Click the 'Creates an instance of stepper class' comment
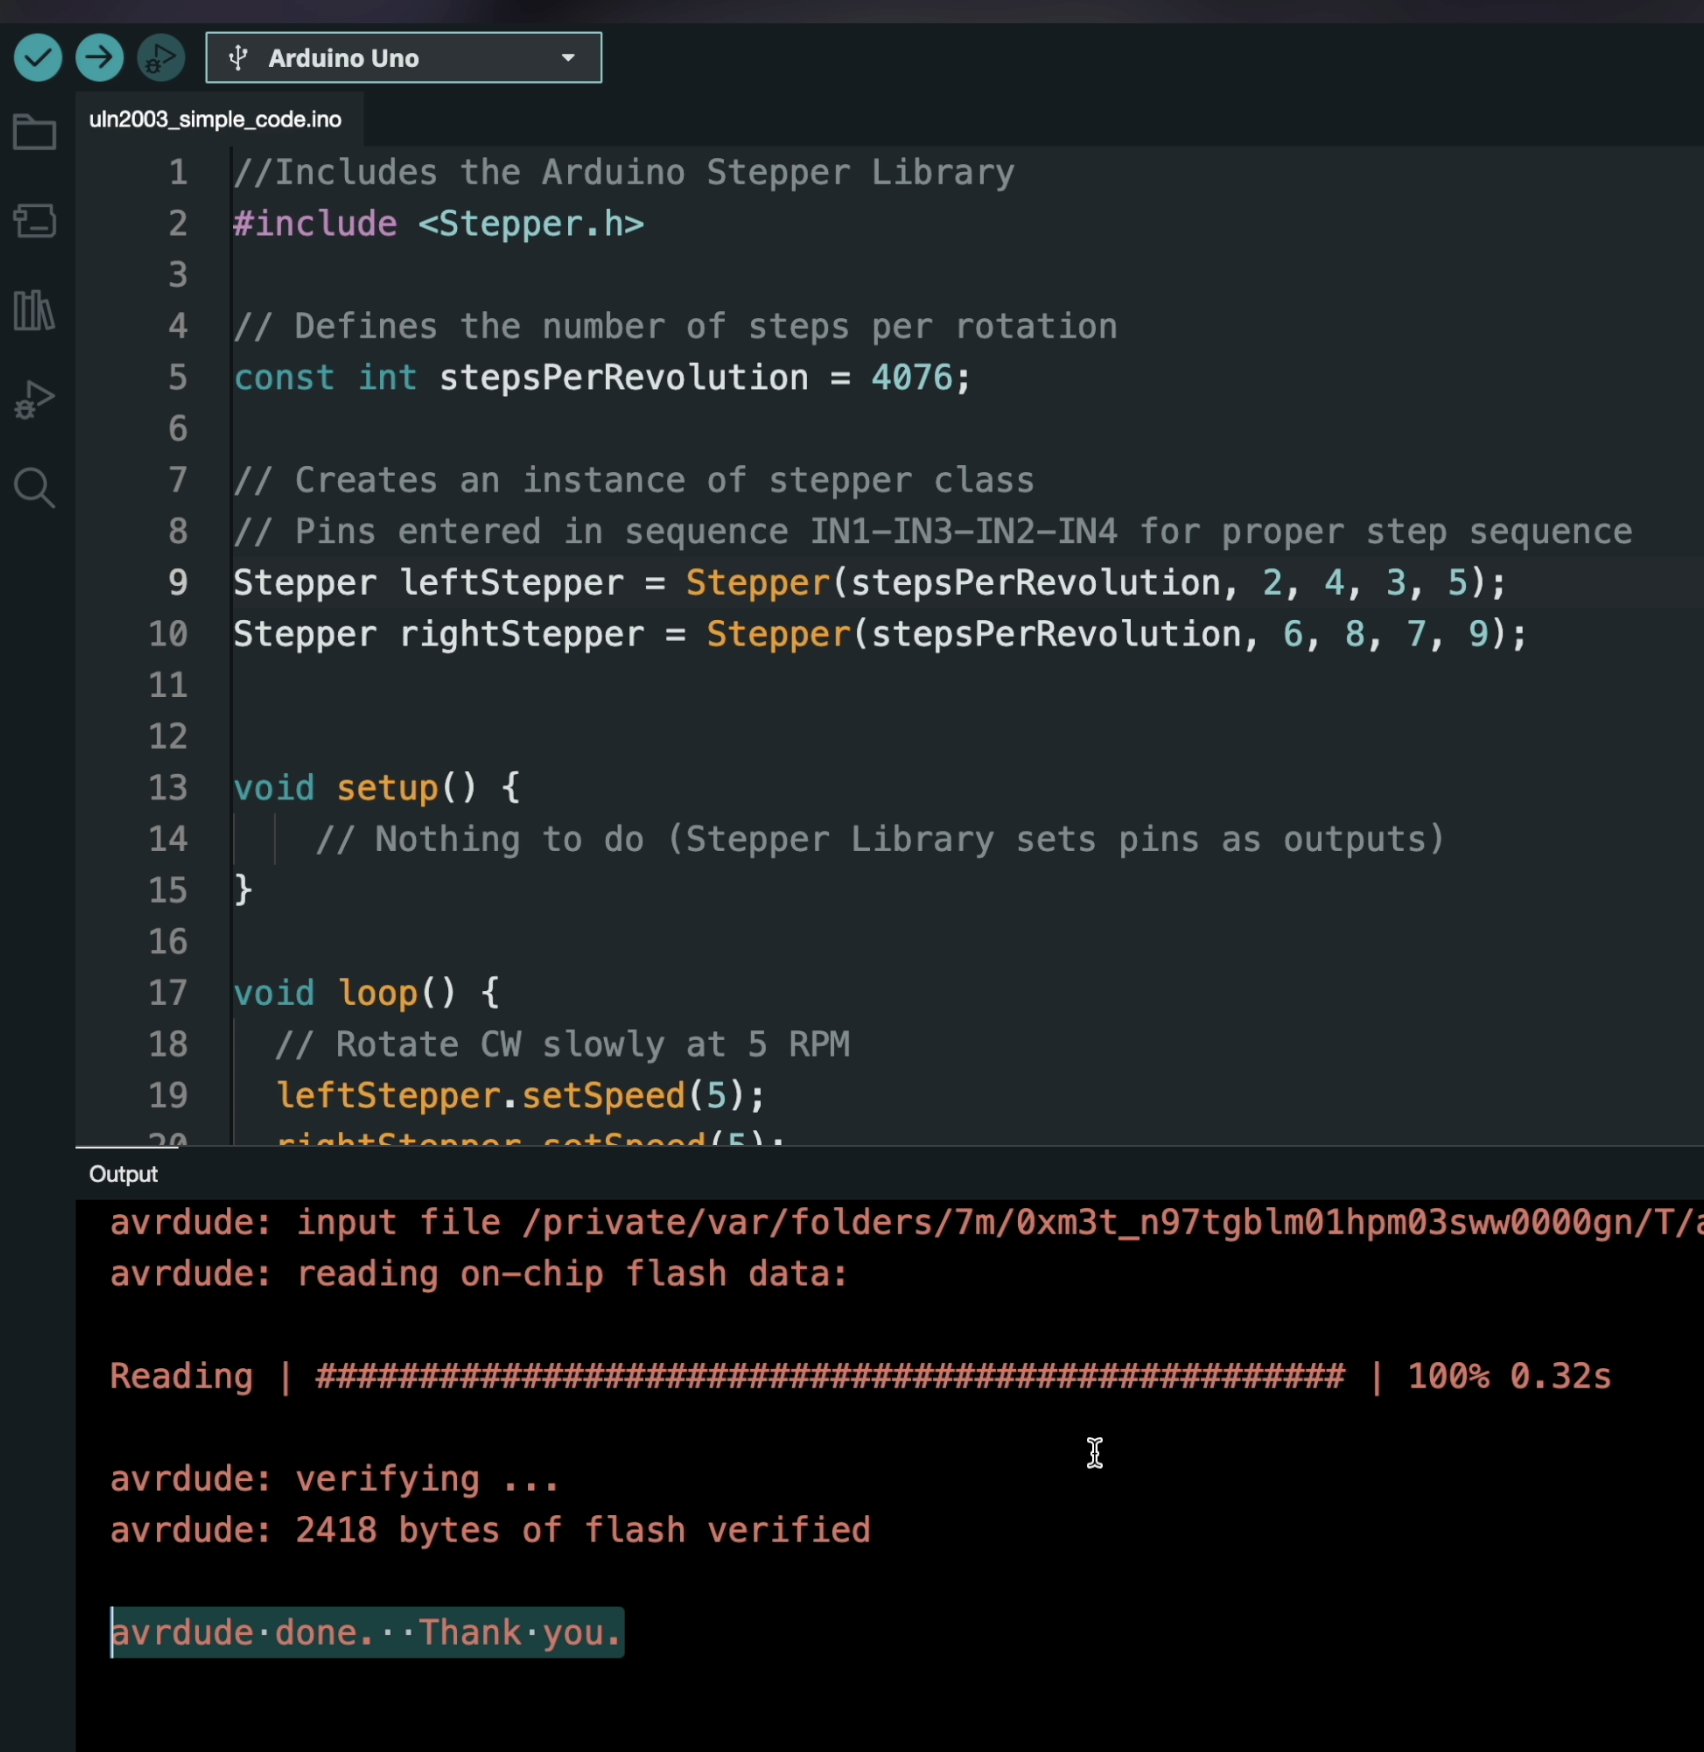1704x1752 pixels. coord(634,480)
